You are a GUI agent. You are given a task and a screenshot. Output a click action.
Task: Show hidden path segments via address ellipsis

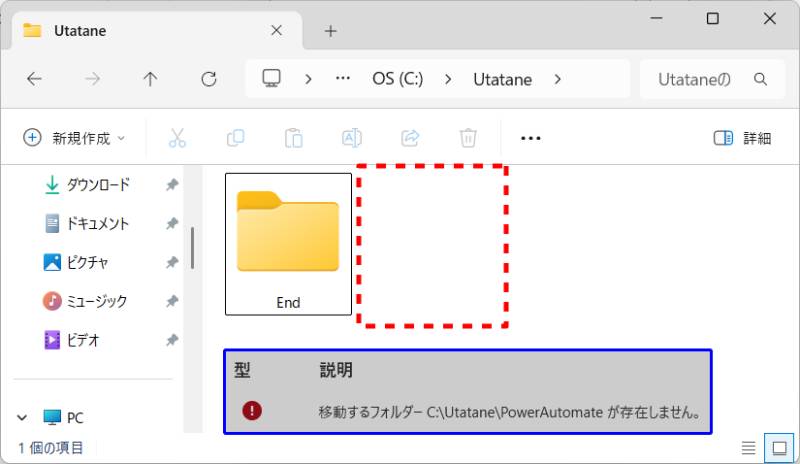343,79
